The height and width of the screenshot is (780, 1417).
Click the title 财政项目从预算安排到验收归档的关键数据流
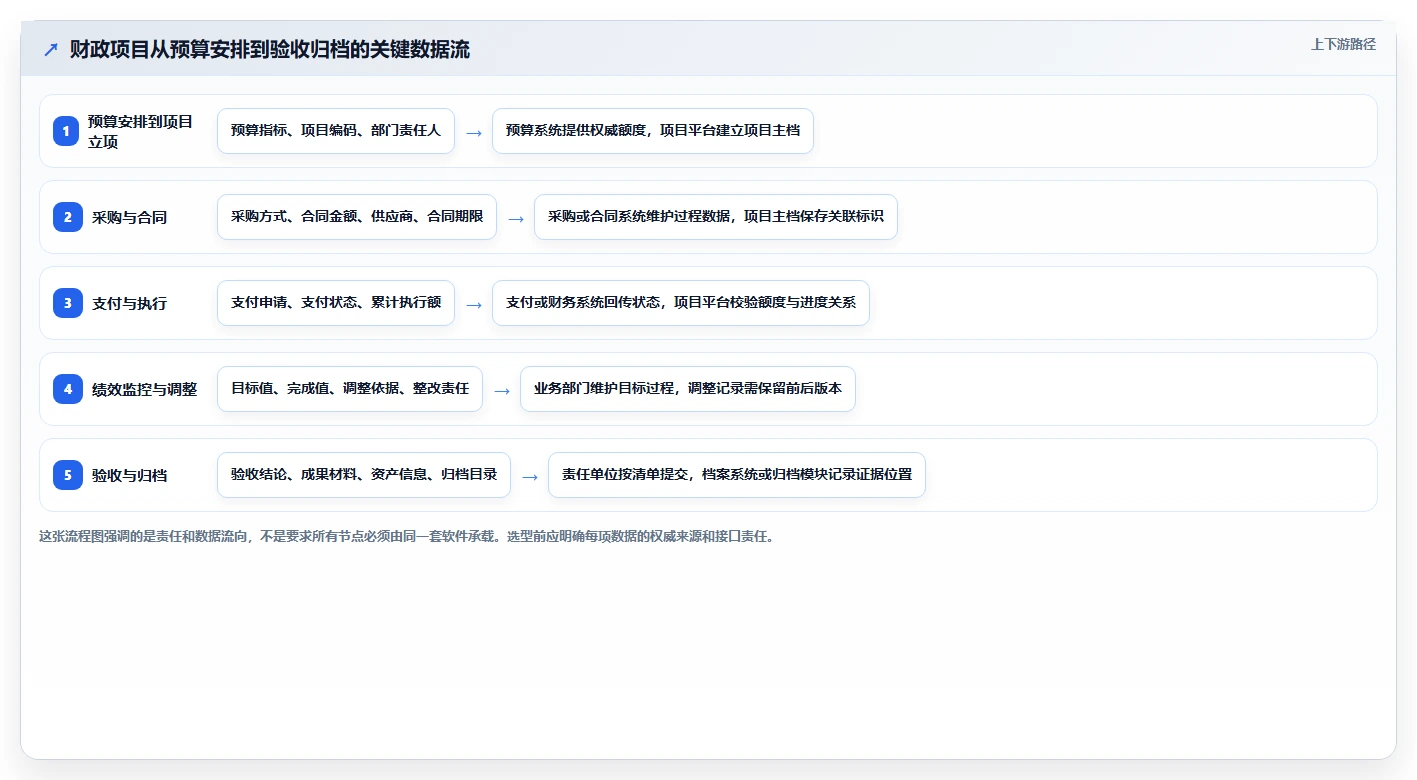(x=270, y=50)
